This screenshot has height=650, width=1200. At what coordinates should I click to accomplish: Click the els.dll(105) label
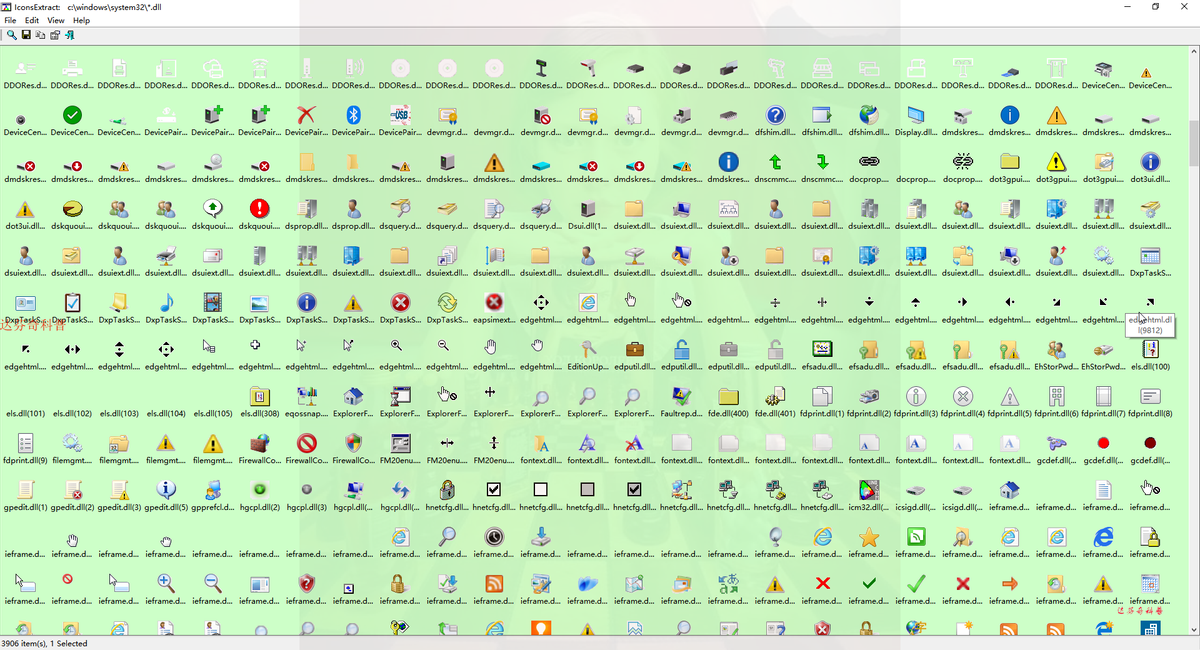point(212,413)
